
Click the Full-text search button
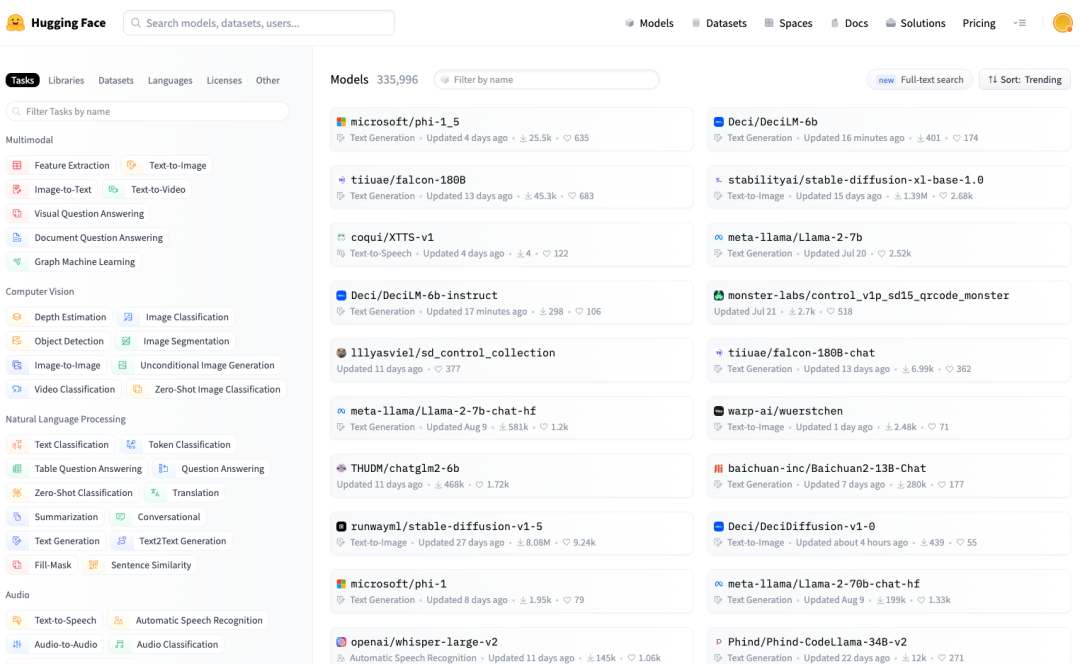[920, 80]
